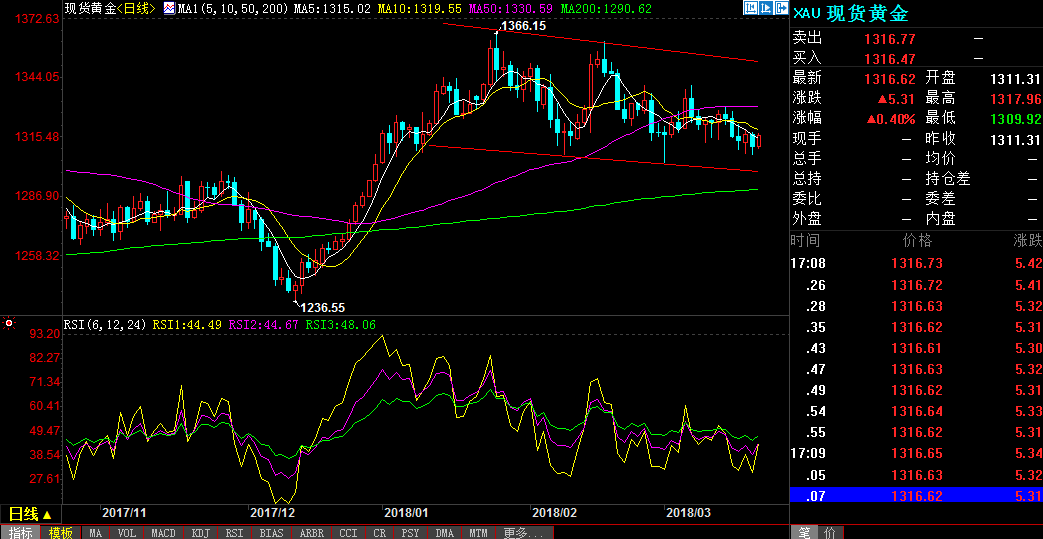The width and height of the screenshot is (1043, 539).
Task: Select the PSY indicator tab
Action: (x=410, y=533)
